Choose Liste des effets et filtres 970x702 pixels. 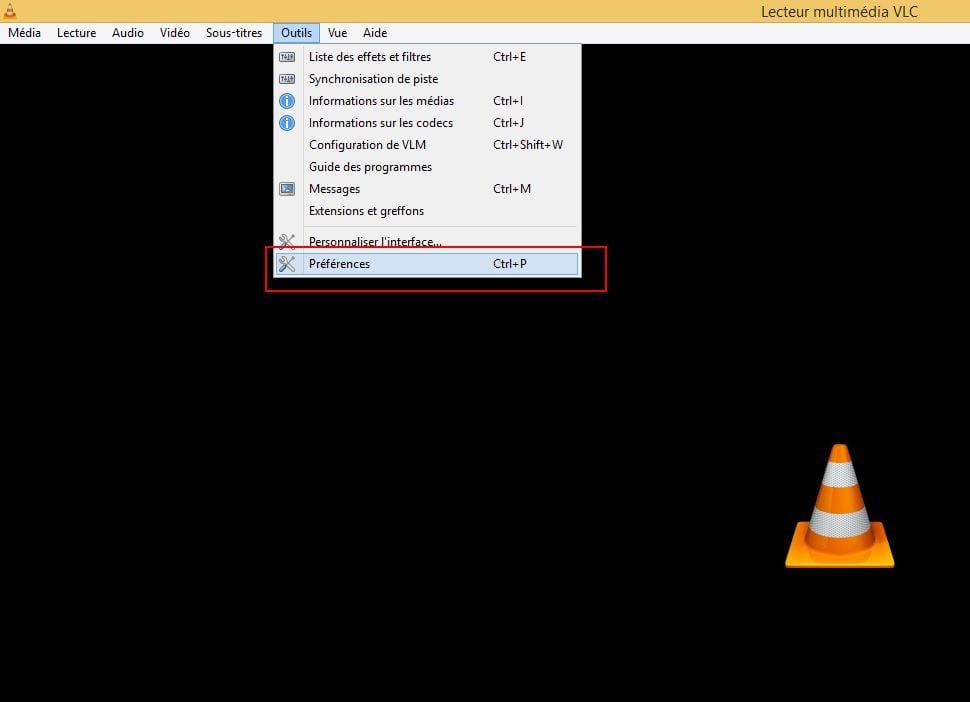pyautogui.click(x=427, y=57)
